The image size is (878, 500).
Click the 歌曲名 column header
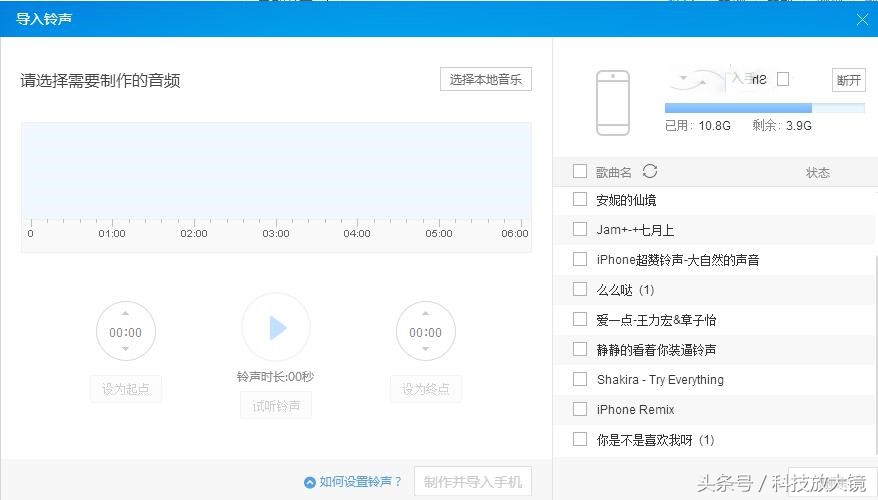click(614, 172)
